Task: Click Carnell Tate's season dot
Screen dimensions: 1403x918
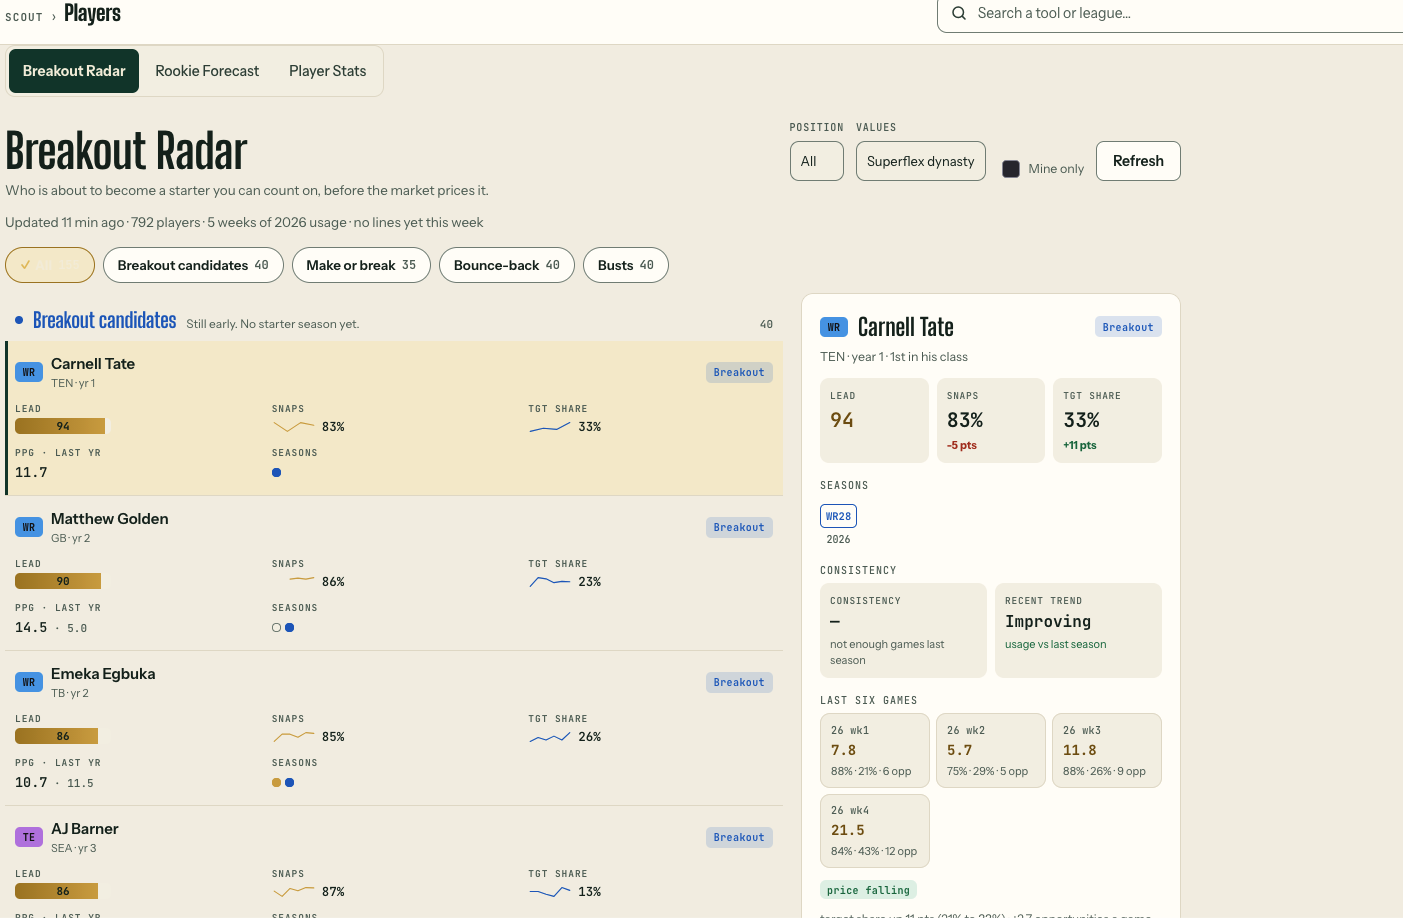Action: pyautogui.click(x=277, y=473)
